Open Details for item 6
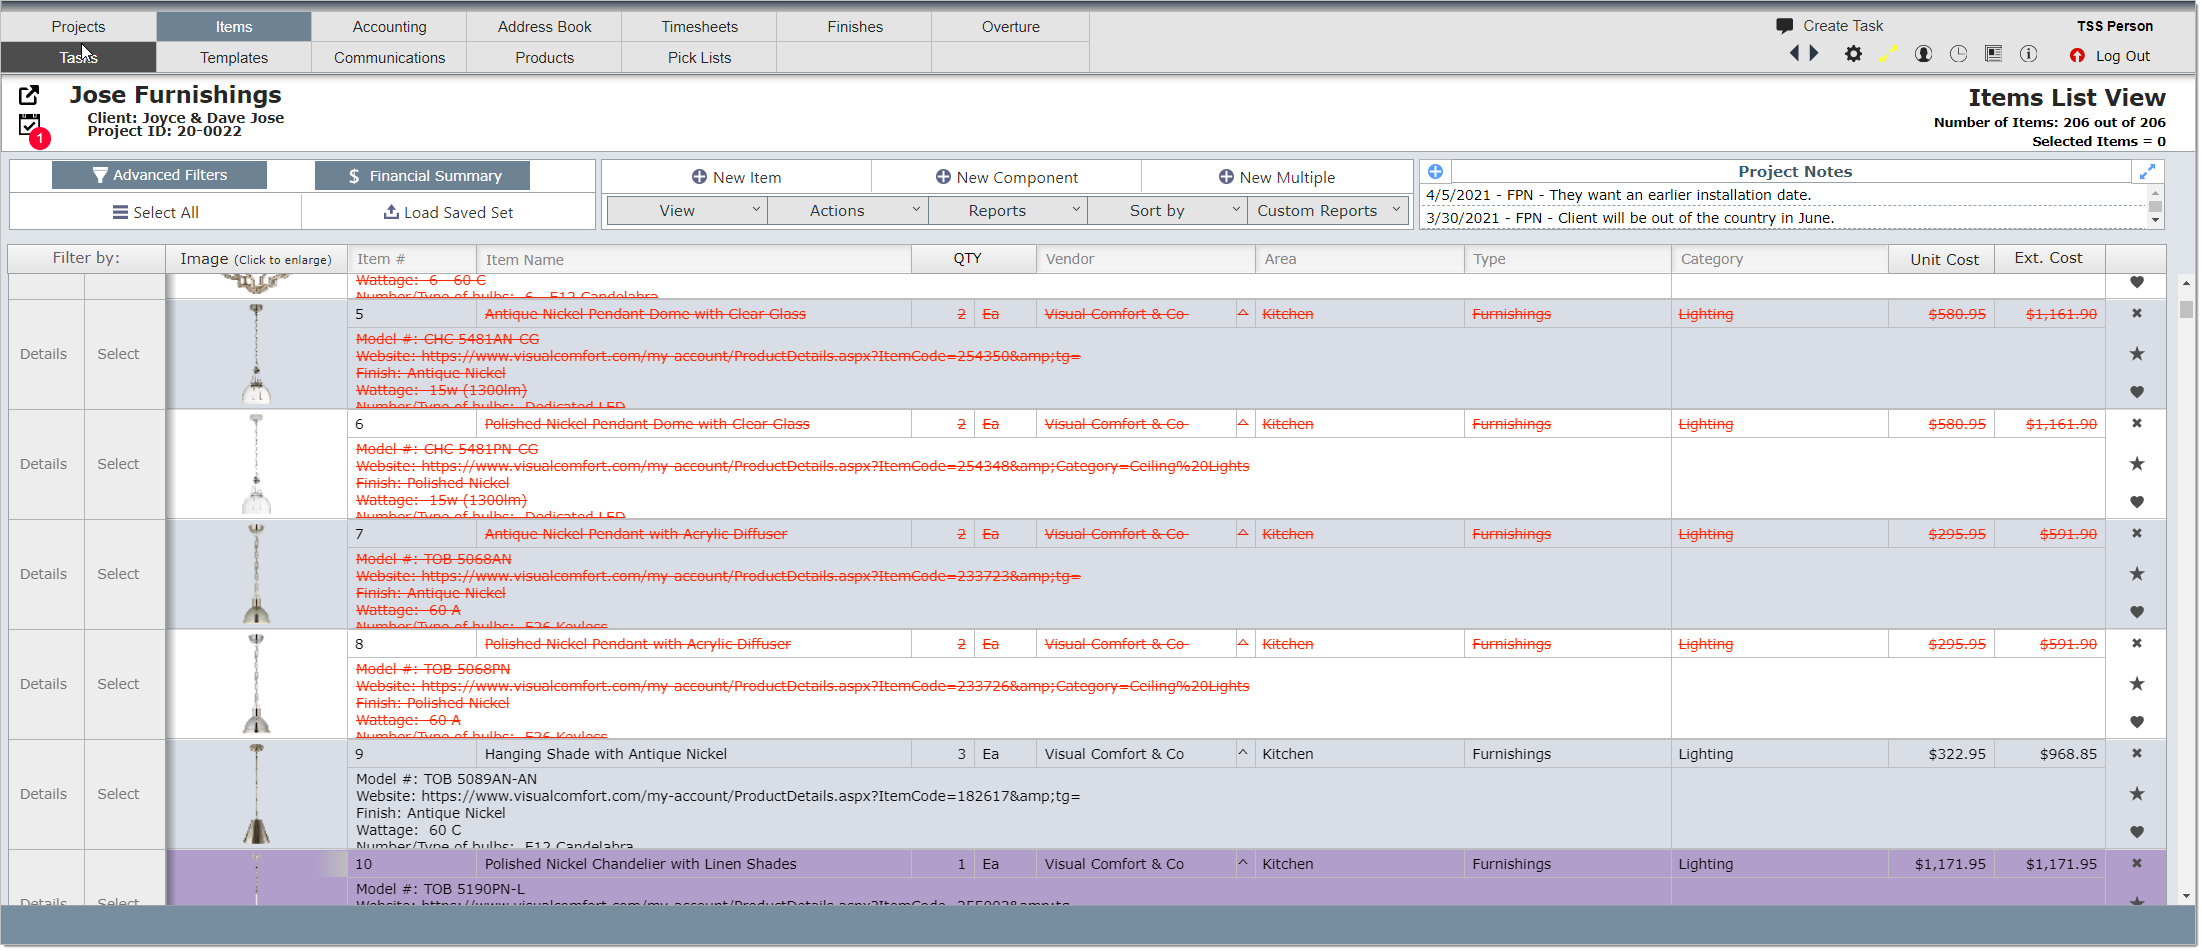The image size is (2202, 951). (44, 464)
